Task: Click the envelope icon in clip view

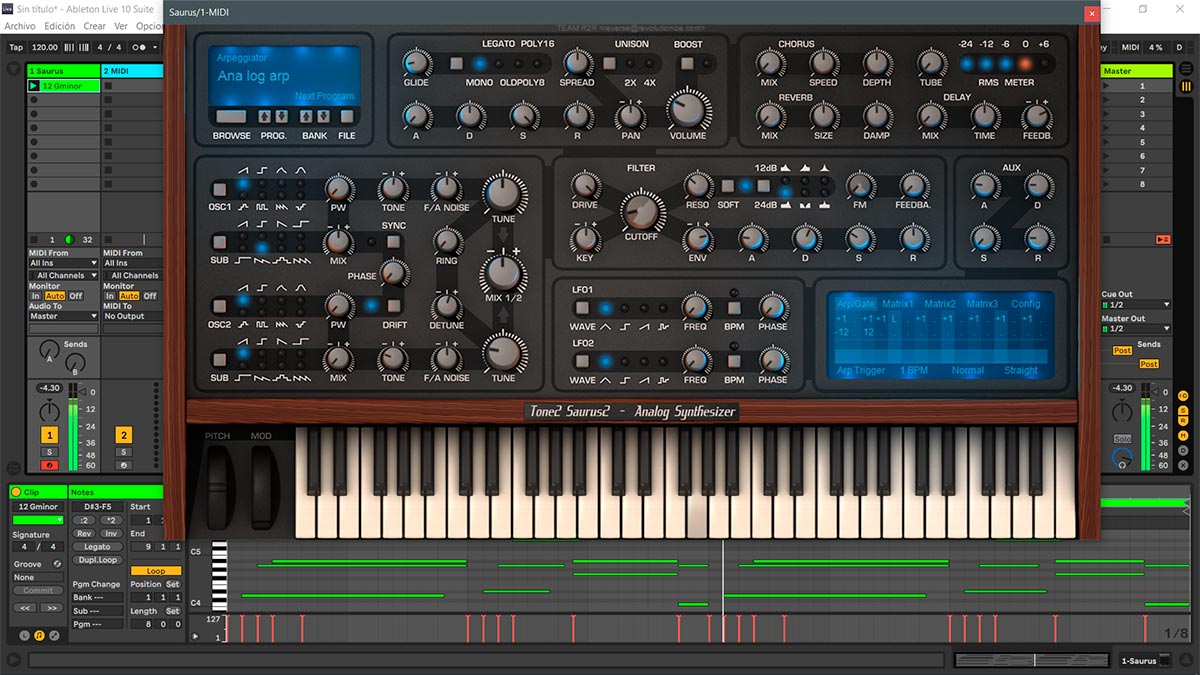Action: [54, 635]
